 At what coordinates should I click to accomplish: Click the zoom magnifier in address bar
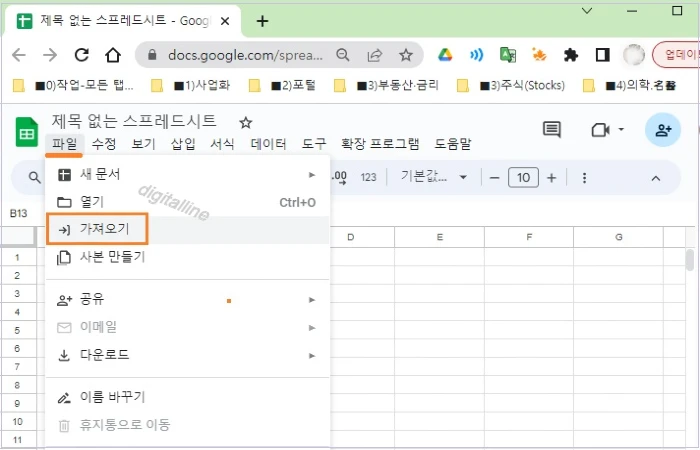(342, 55)
